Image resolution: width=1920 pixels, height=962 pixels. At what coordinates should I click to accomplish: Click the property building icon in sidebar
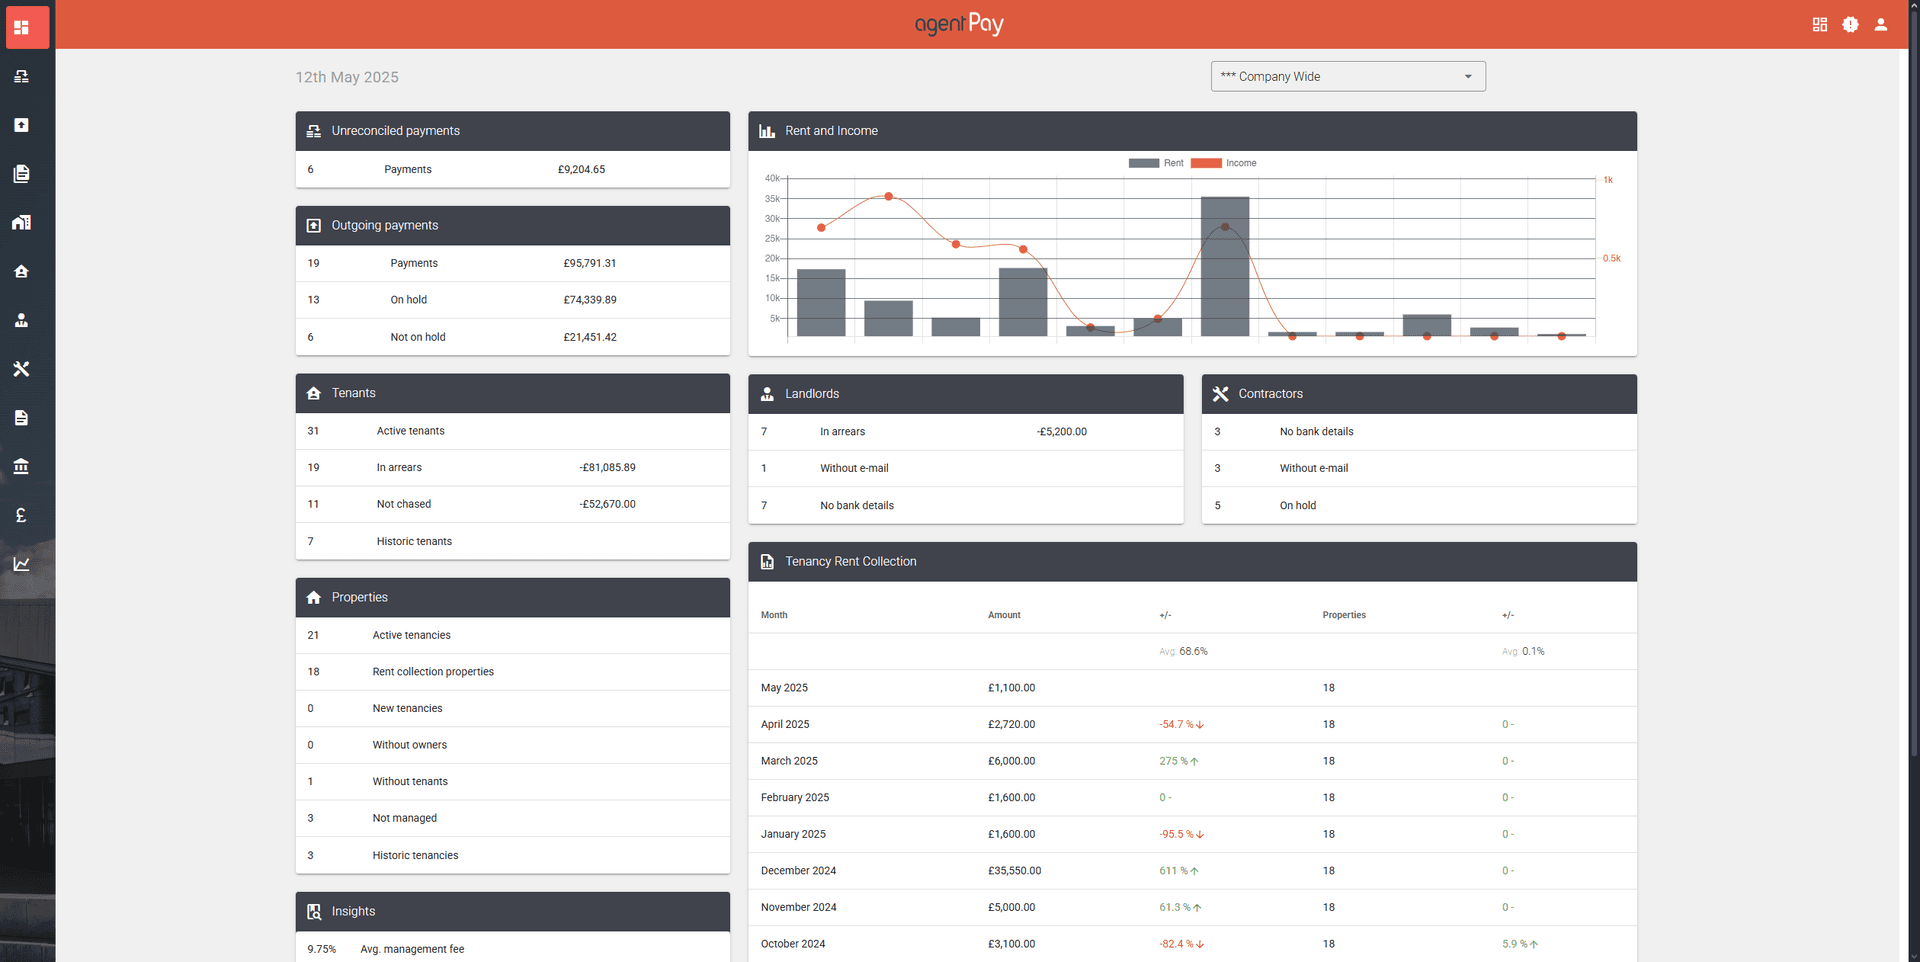[21, 222]
